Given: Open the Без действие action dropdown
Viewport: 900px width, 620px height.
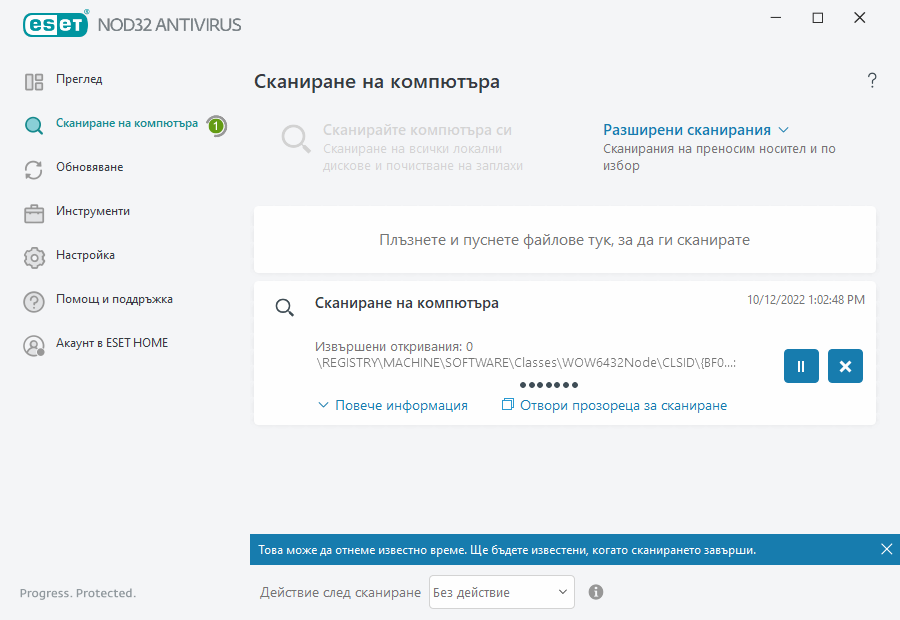Looking at the screenshot, I should pyautogui.click(x=500, y=592).
